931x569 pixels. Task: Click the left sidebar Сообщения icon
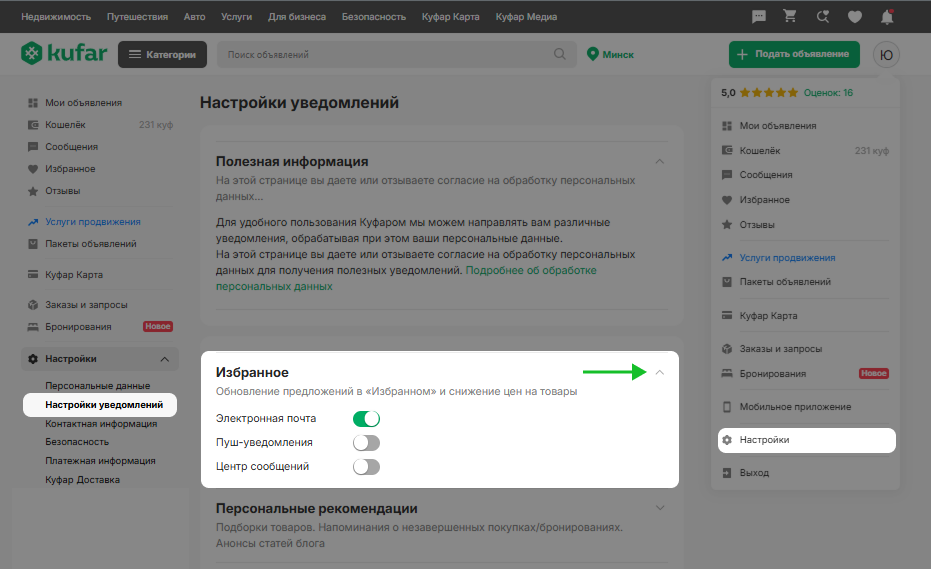pos(33,147)
